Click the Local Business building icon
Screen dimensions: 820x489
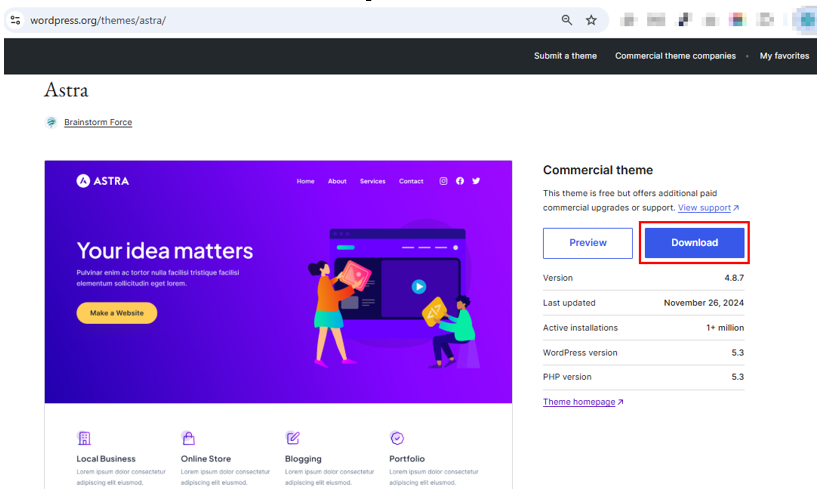click(84, 438)
